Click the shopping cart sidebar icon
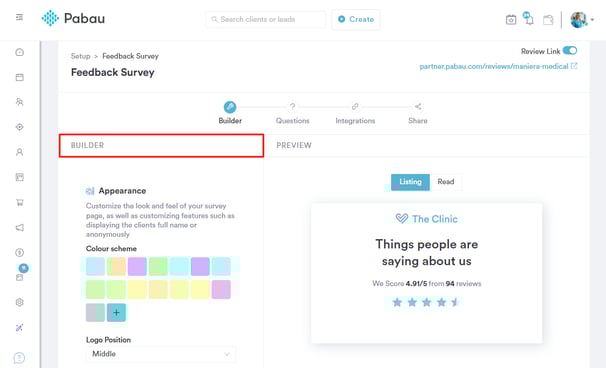606x368 pixels. [x=19, y=202]
